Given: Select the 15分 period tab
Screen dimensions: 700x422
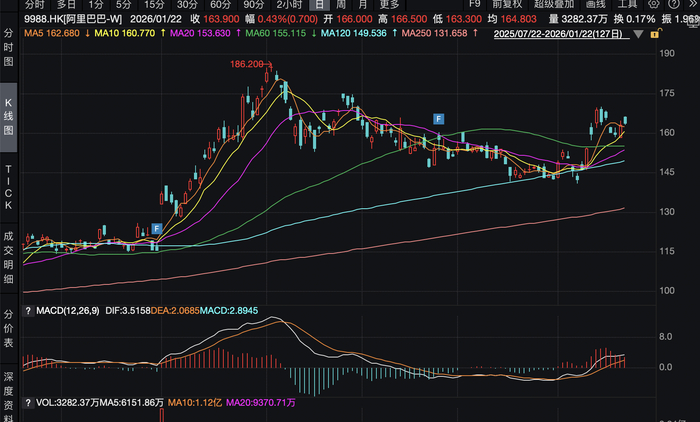Looking at the screenshot, I should pos(154,4).
